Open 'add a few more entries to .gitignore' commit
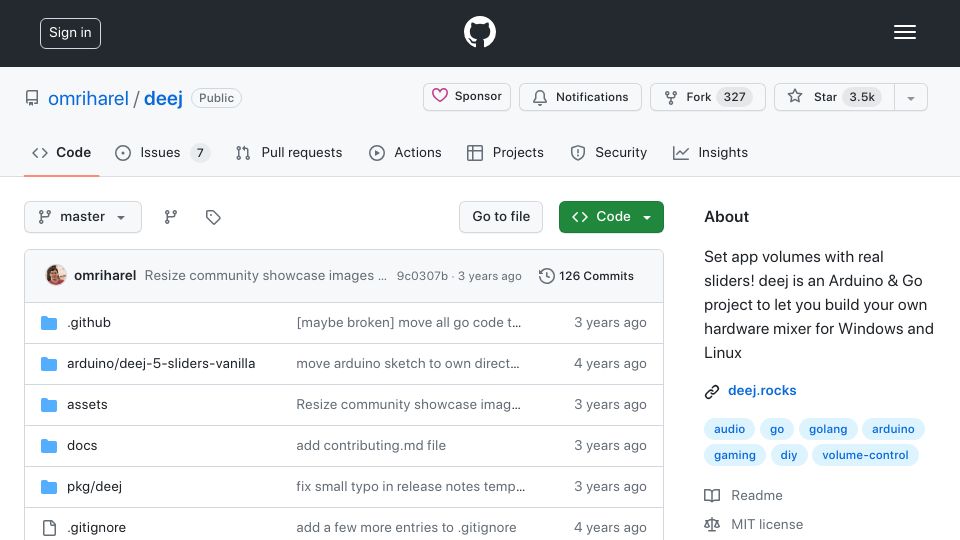Image resolution: width=960 pixels, height=540 pixels. pos(407,528)
